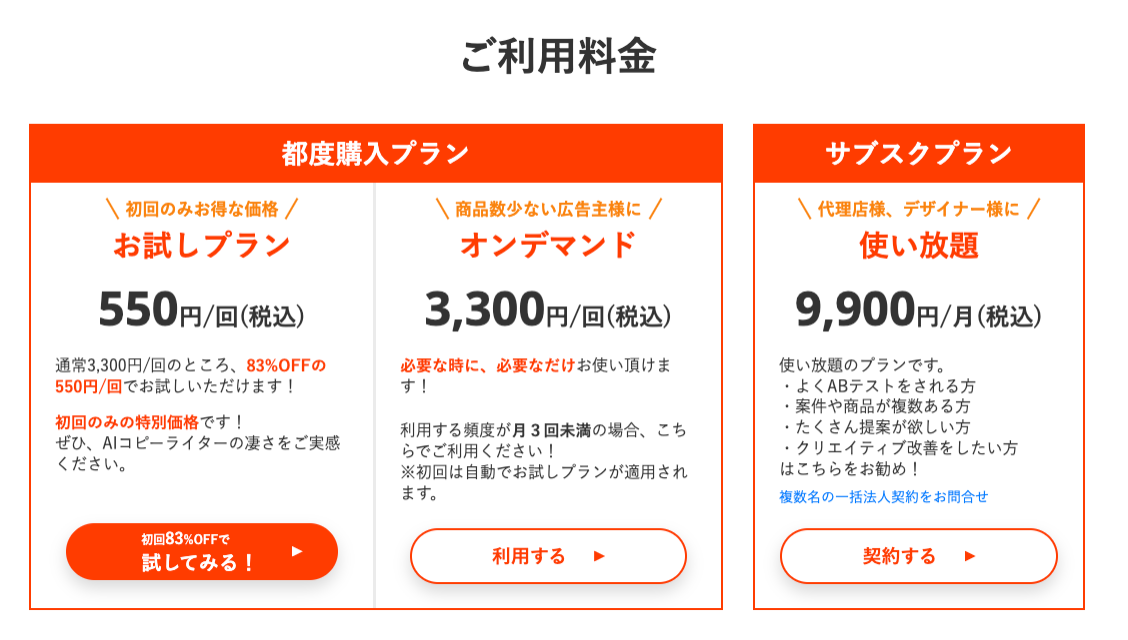
Task: Click the arrow icon in the 利用する button
Action: pyautogui.click(x=599, y=556)
